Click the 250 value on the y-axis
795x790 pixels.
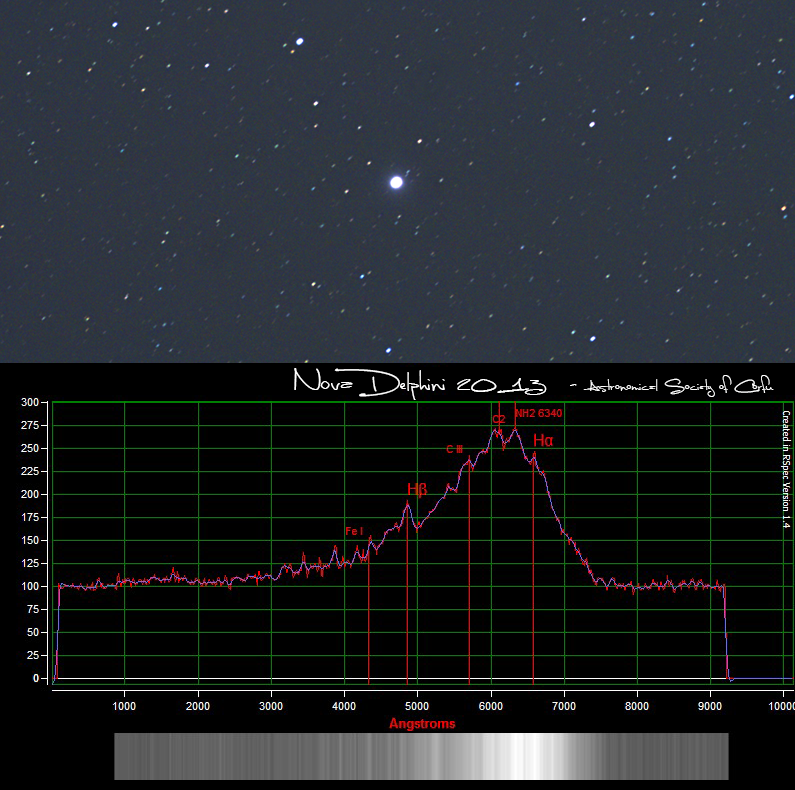click(29, 448)
